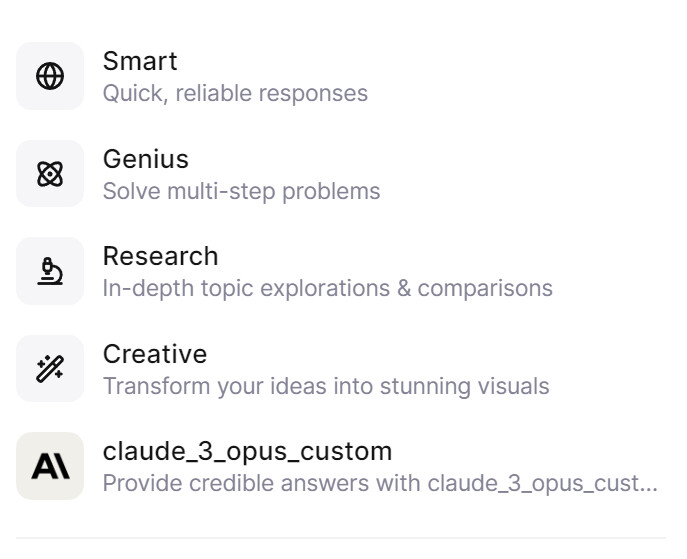This screenshot has width=687, height=559.
Task: Click the Anthropic logo icon for claude_3_opus_custom
Action: (x=50, y=466)
